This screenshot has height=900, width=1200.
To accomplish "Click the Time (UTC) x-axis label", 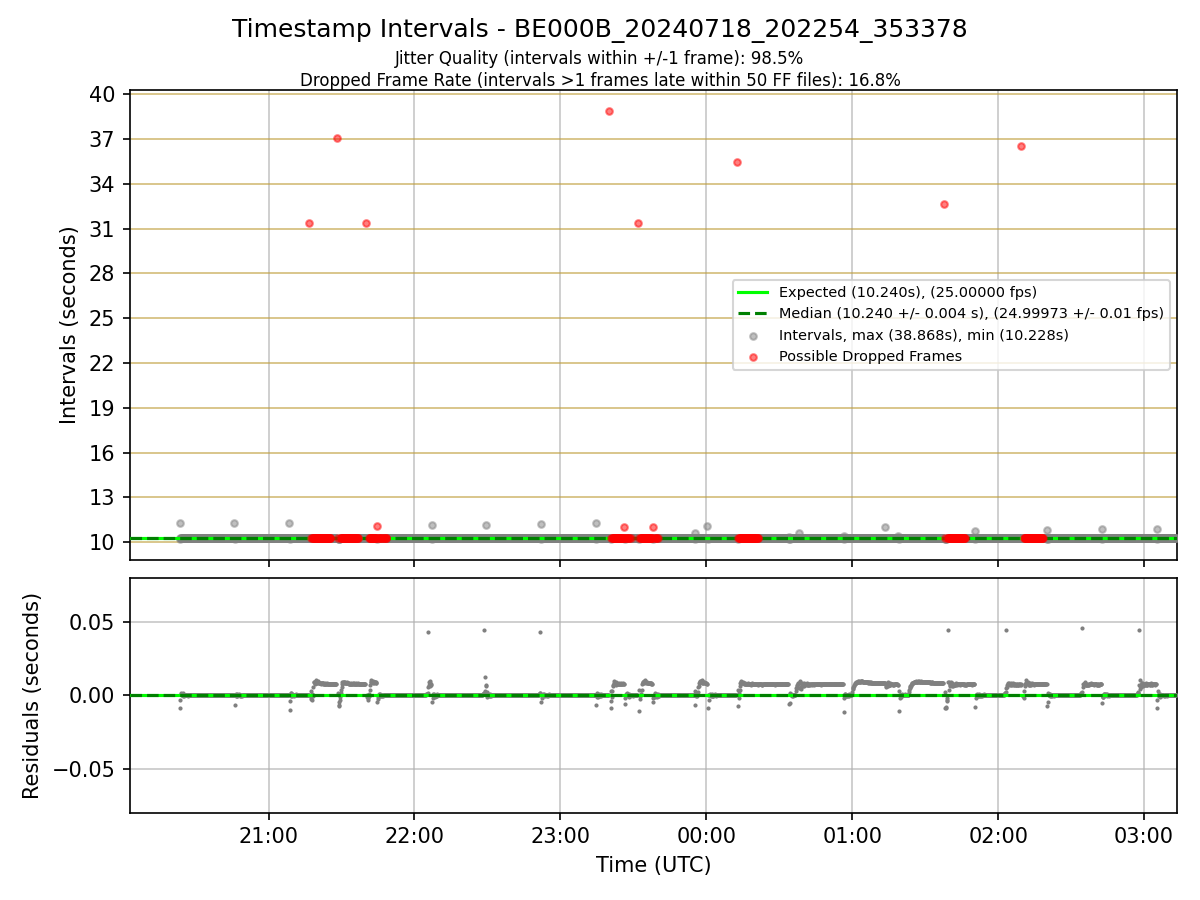I will click(653, 865).
